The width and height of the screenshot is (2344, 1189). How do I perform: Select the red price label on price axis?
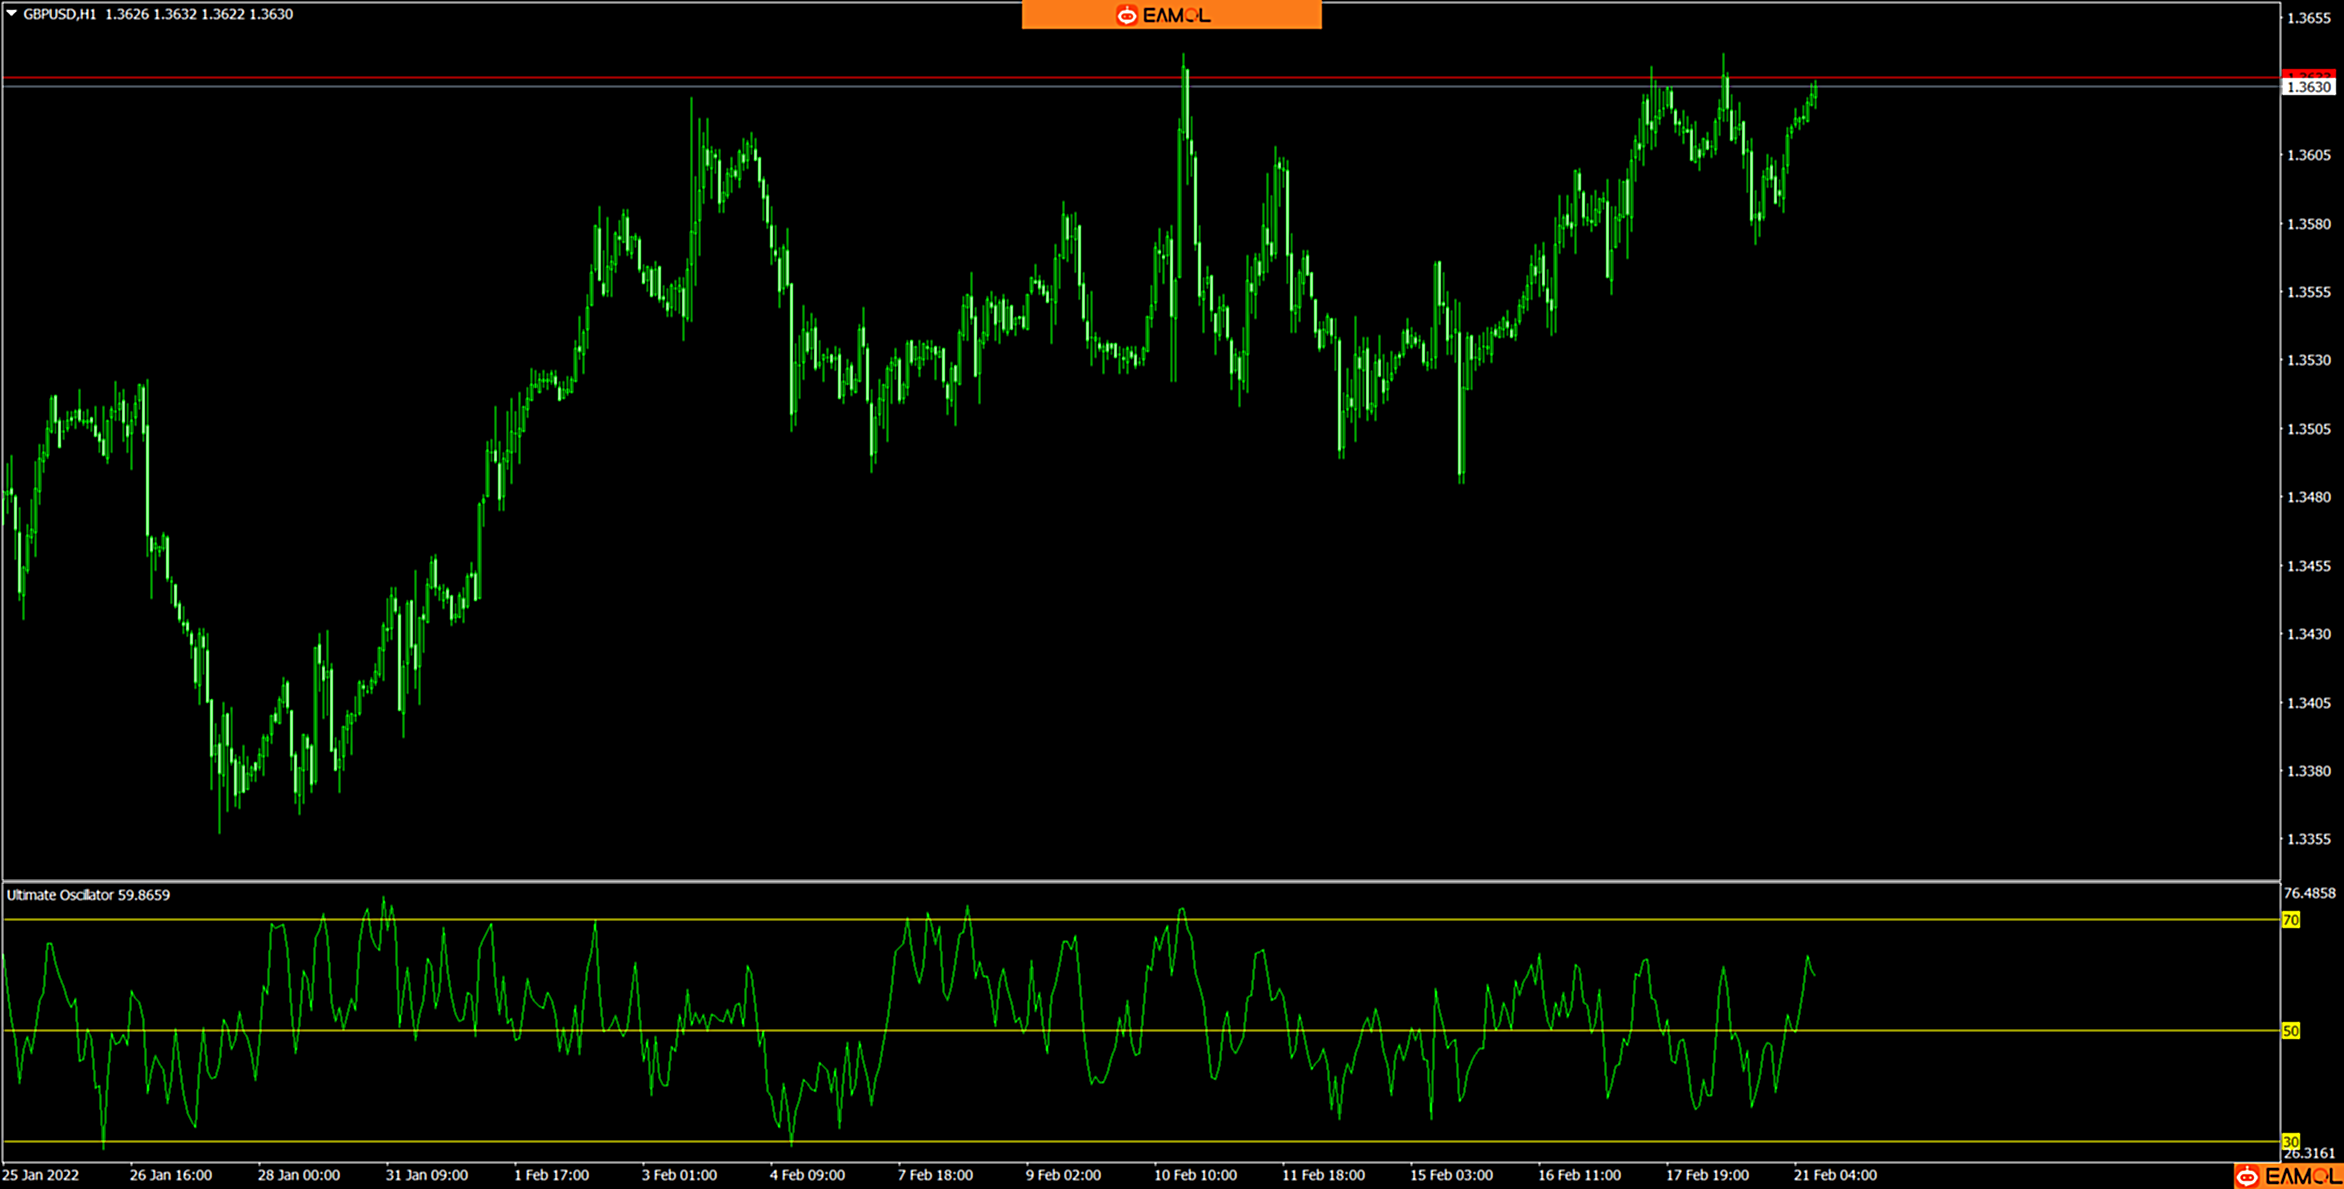point(2308,75)
